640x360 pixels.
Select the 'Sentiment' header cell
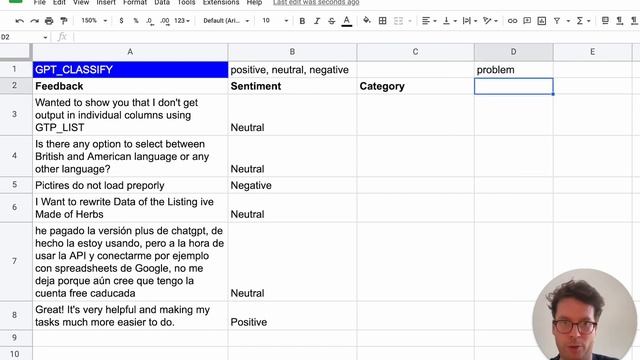[x=292, y=86]
